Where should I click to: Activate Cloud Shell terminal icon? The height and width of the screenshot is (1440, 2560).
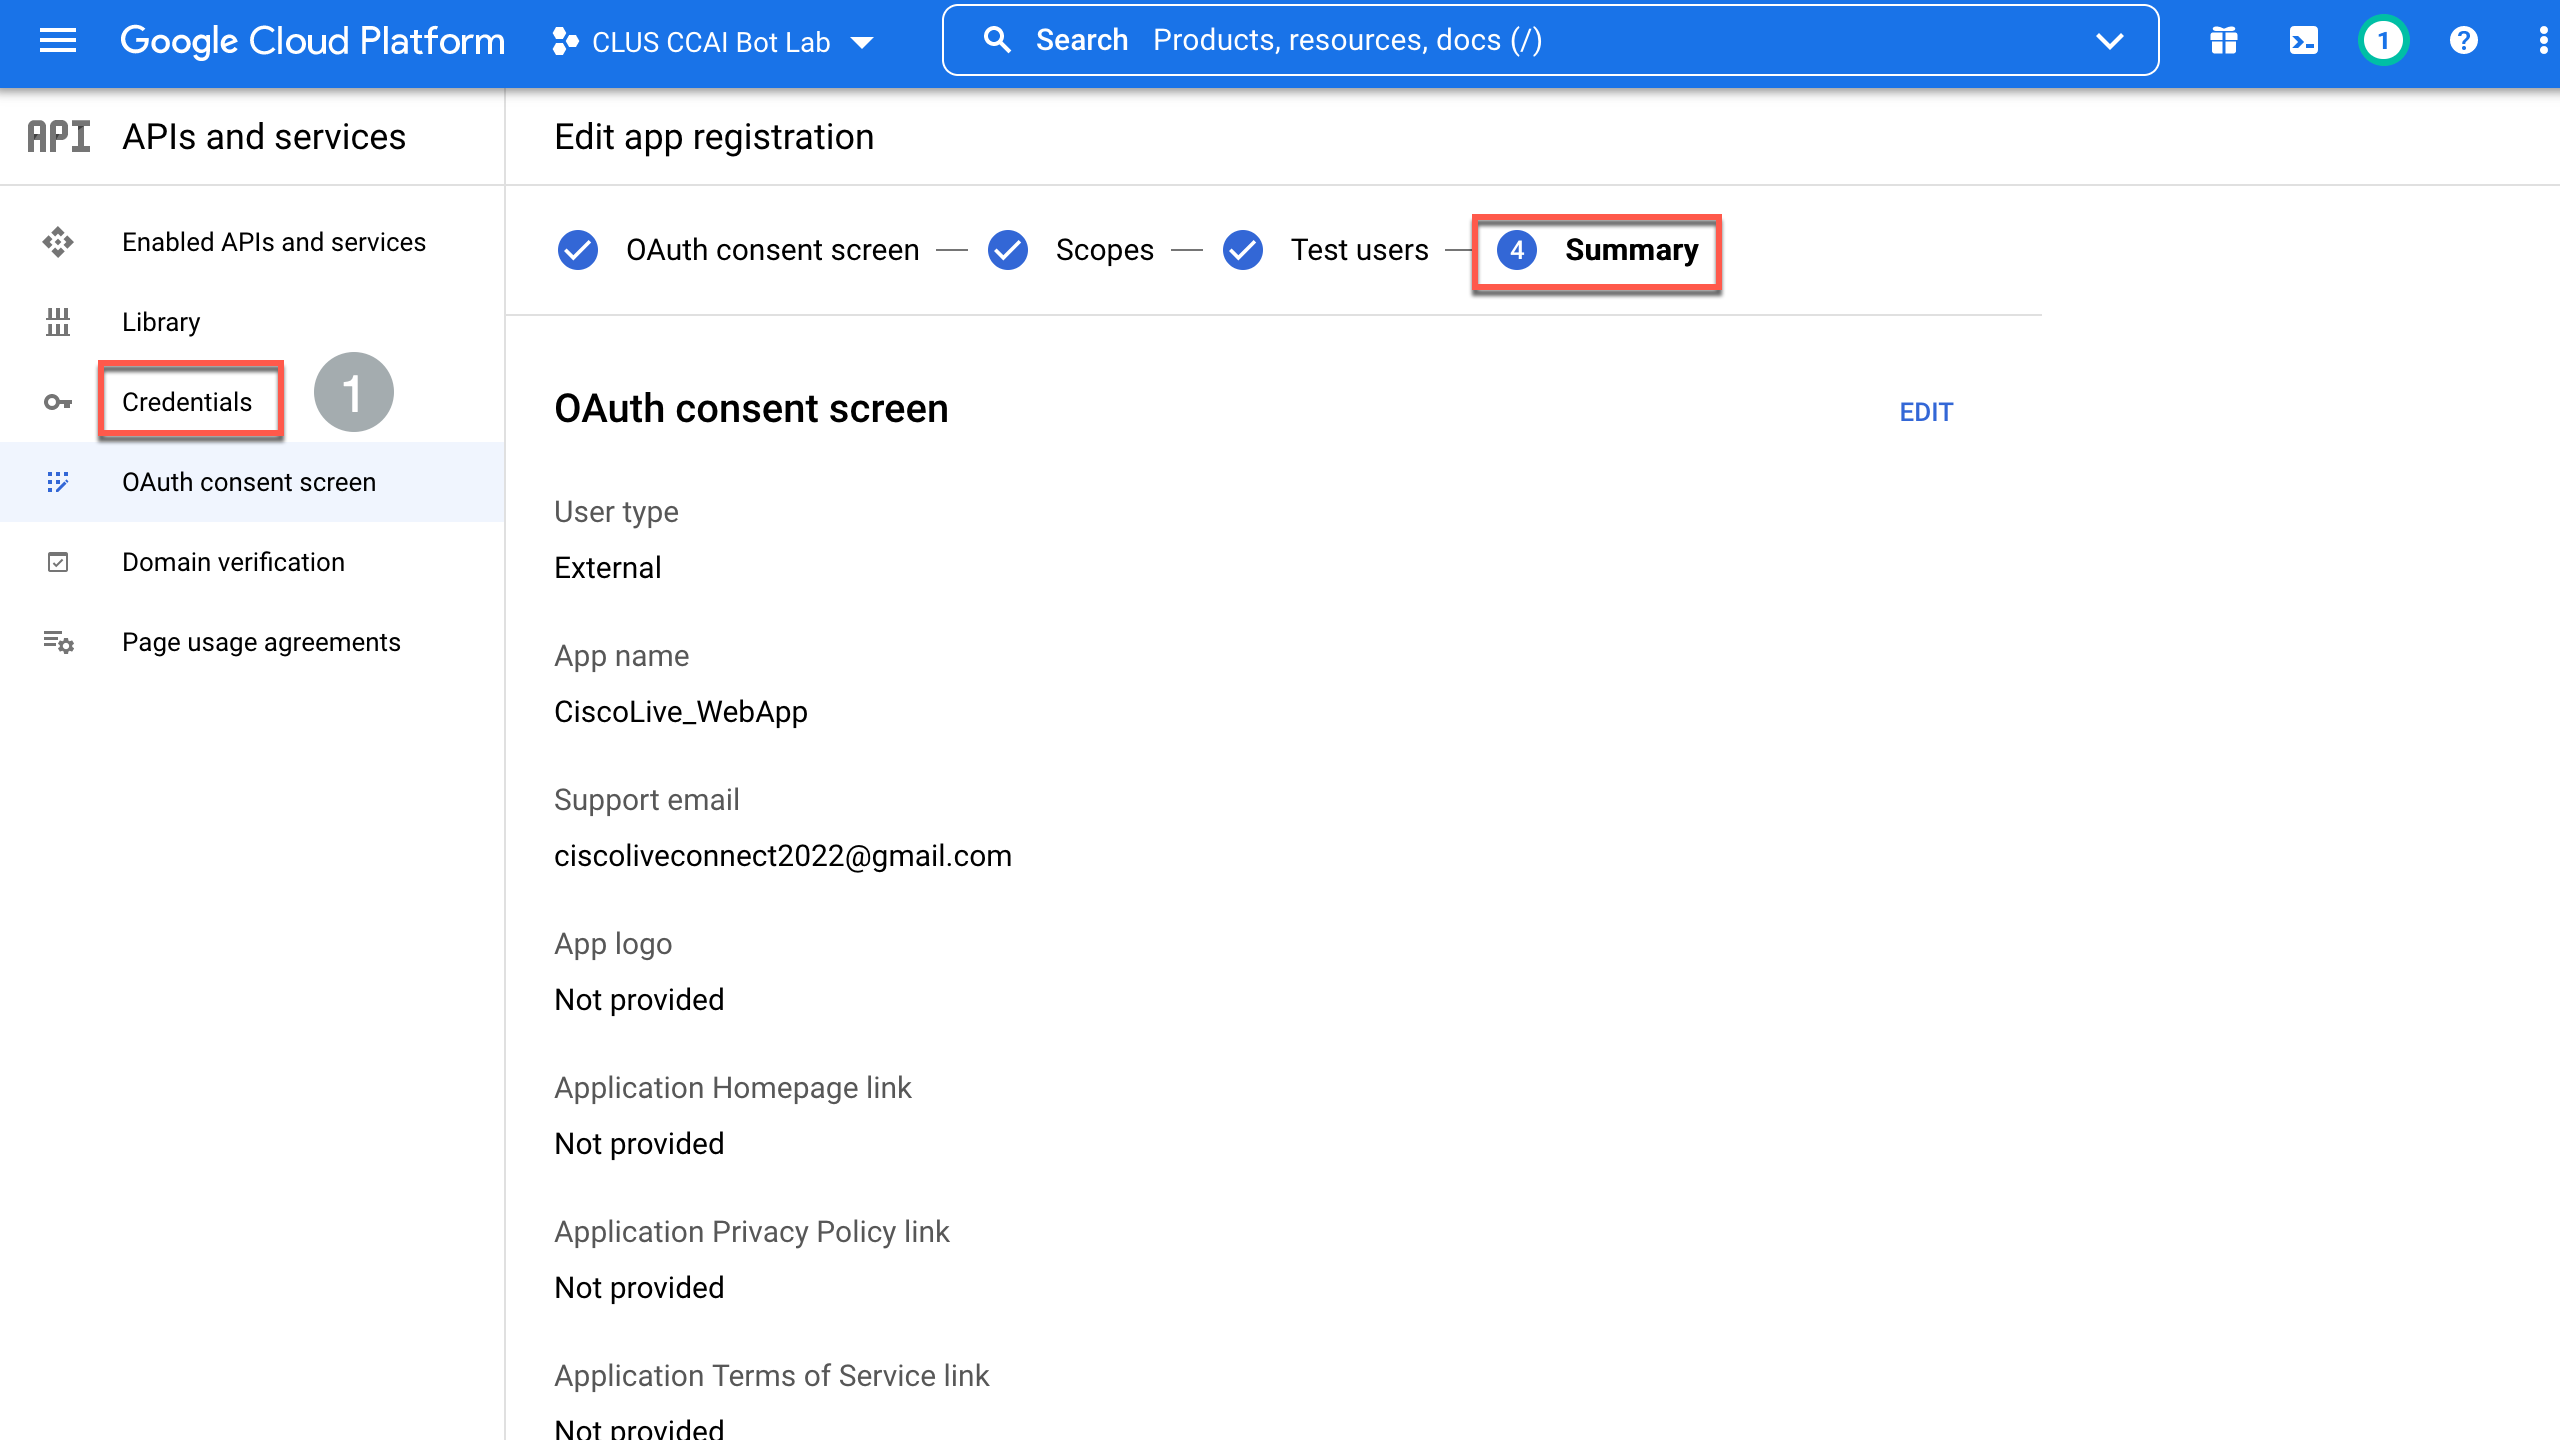[x=2304, y=41]
